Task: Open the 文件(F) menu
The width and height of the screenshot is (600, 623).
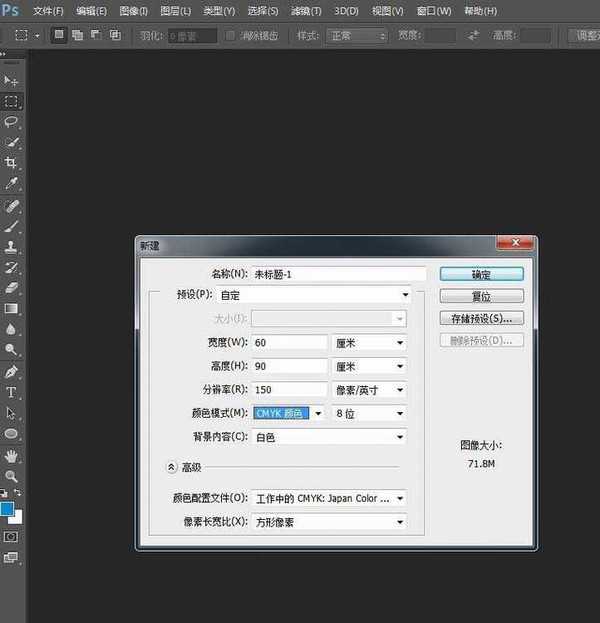Action: click(x=48, y=11)
